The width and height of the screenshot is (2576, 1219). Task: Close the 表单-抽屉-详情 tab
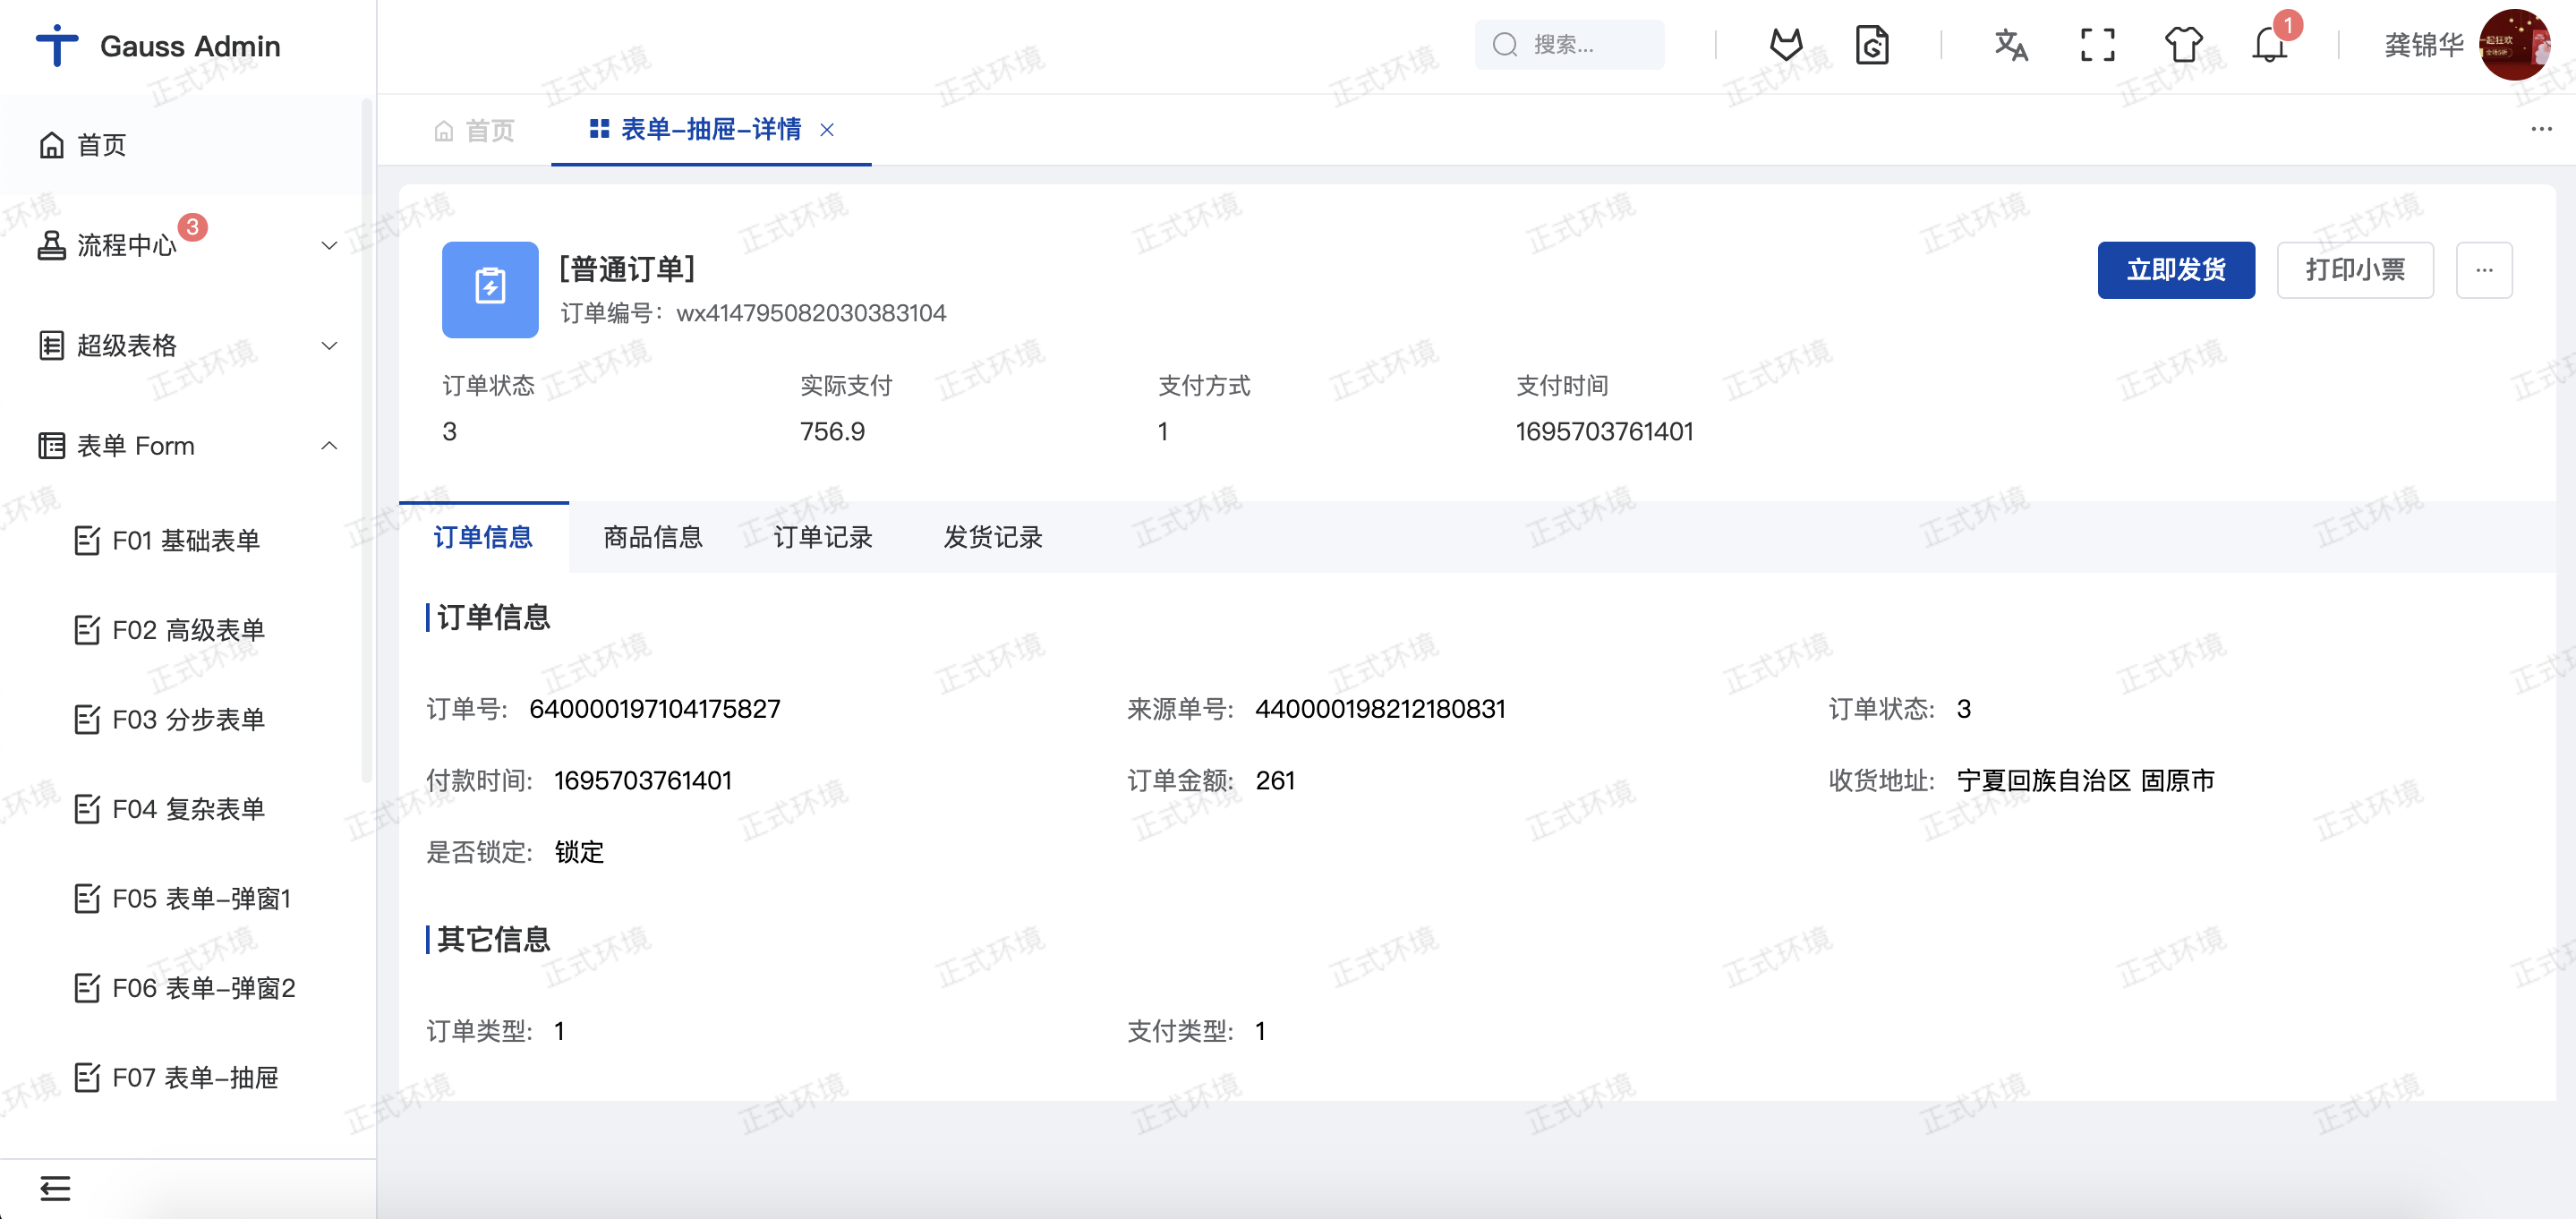pos(827,130)
